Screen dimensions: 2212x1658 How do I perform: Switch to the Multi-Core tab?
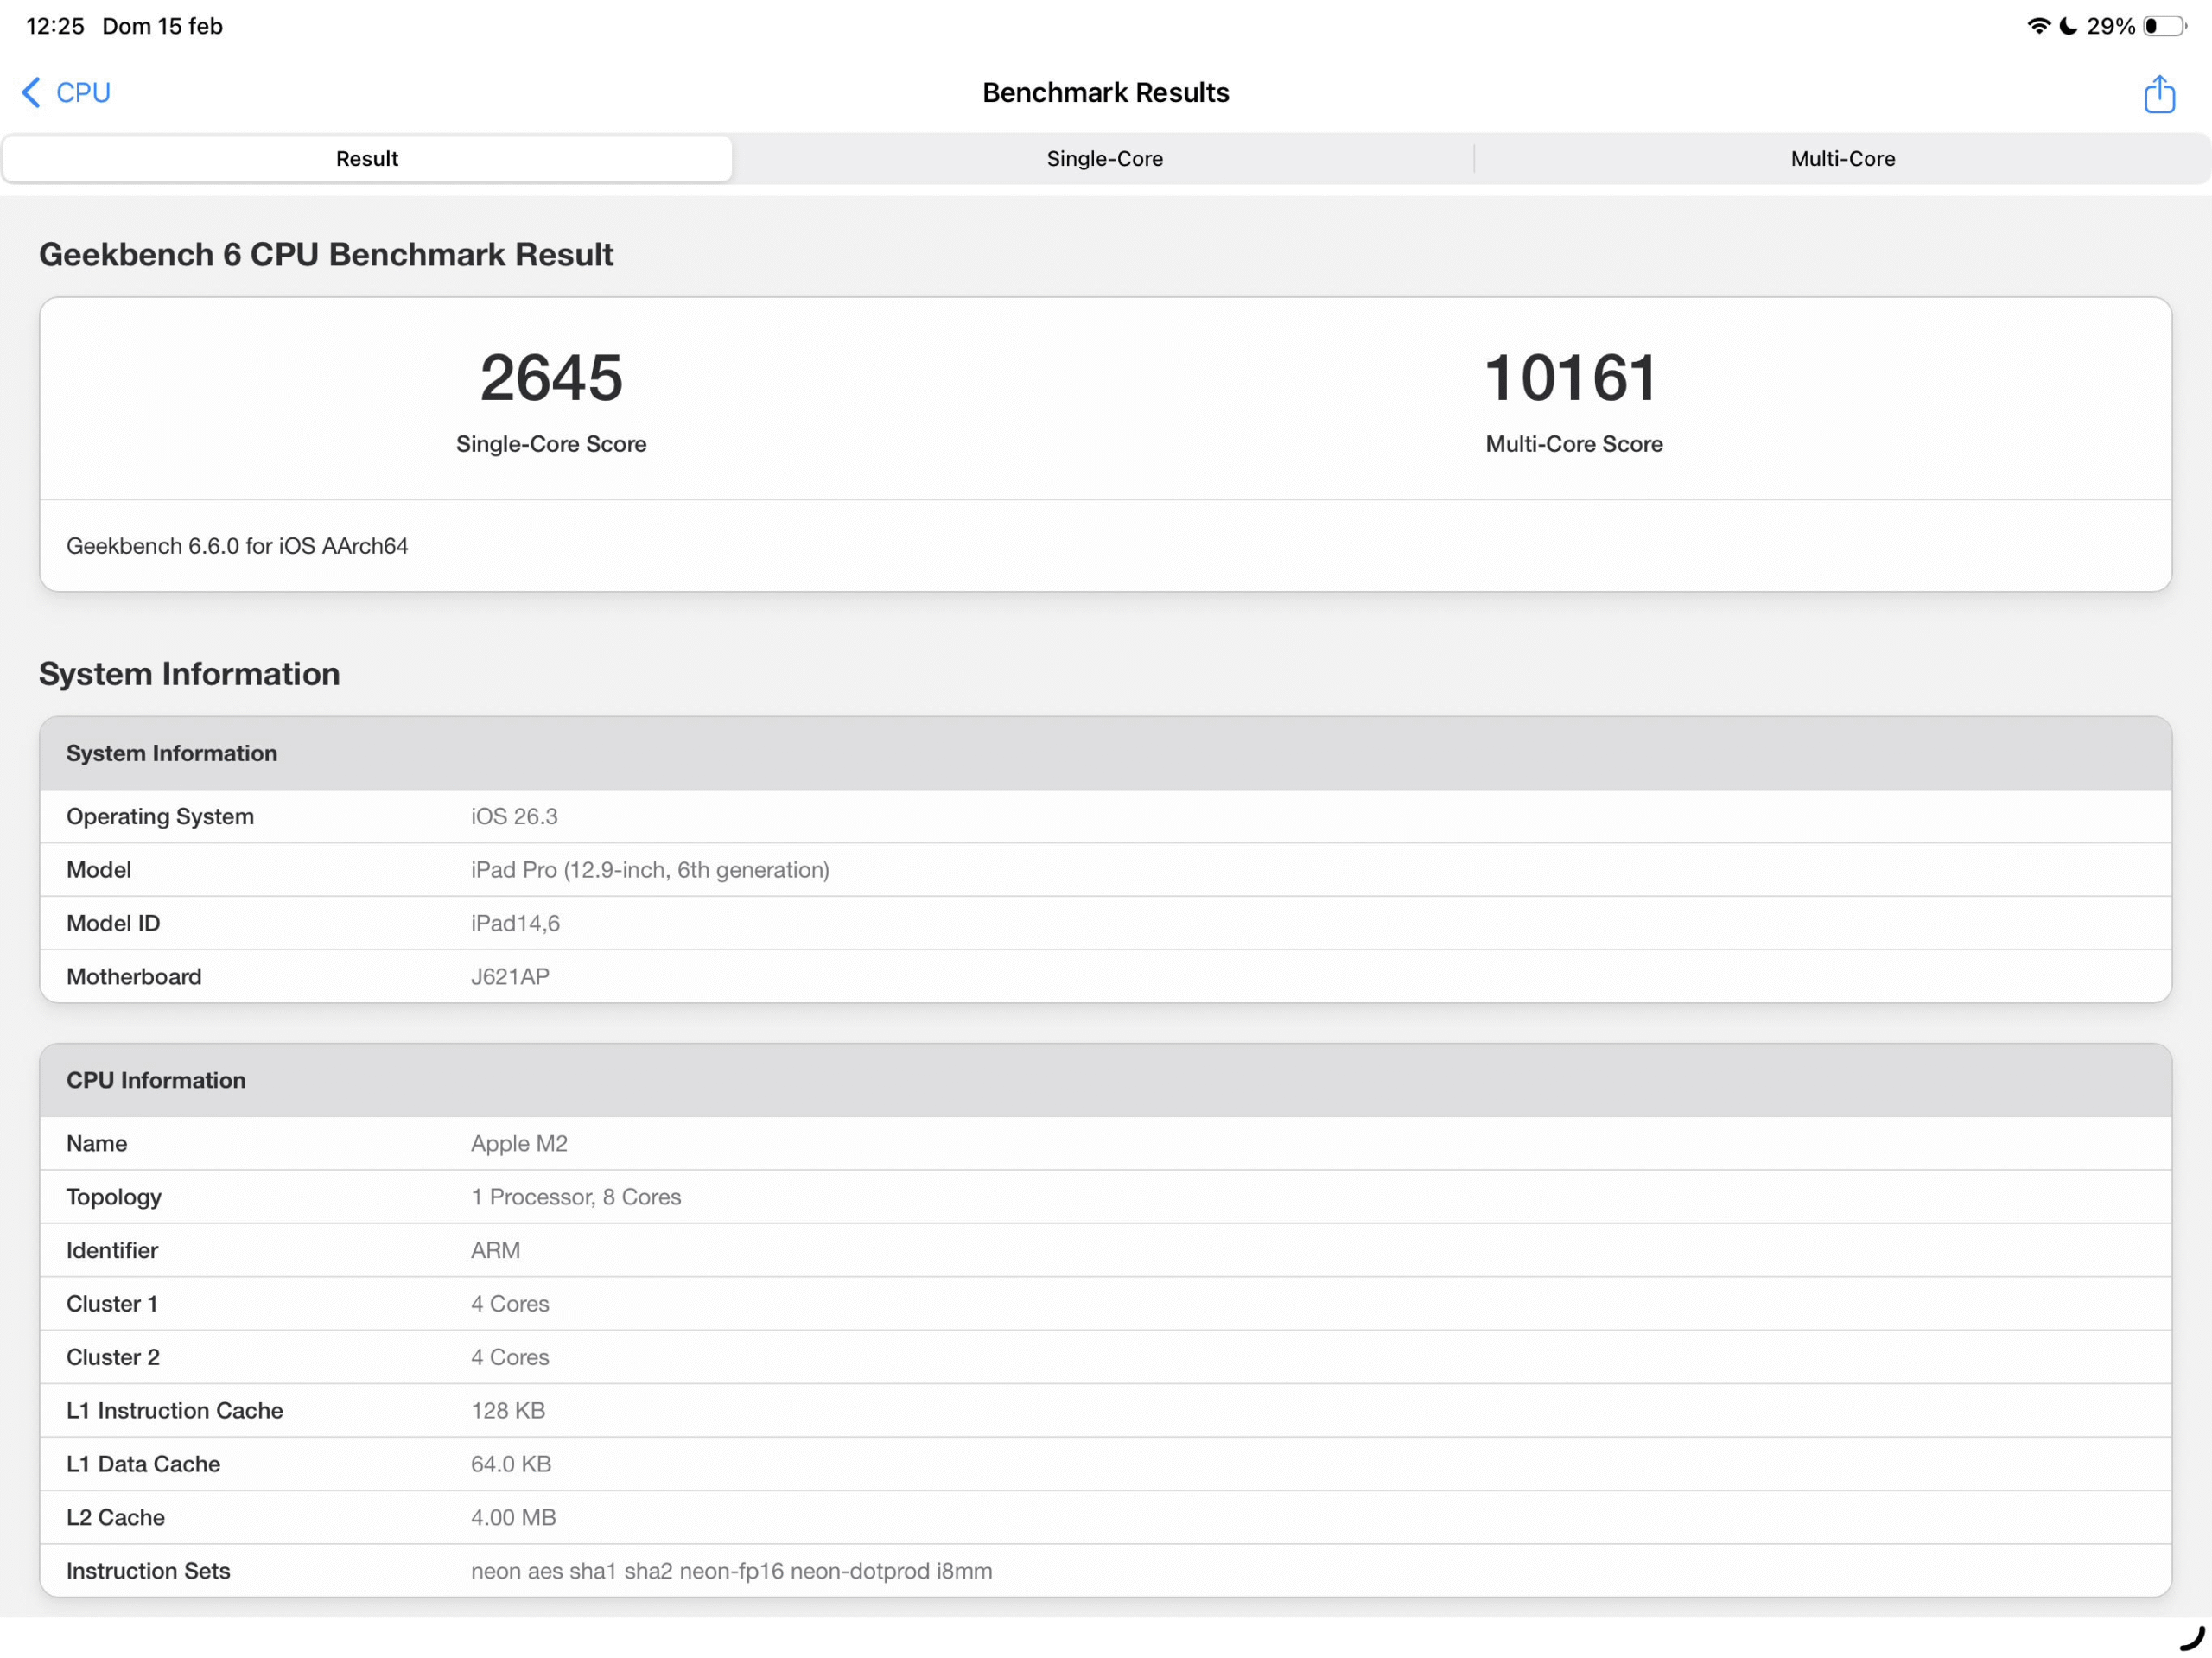click(1842, 159)
